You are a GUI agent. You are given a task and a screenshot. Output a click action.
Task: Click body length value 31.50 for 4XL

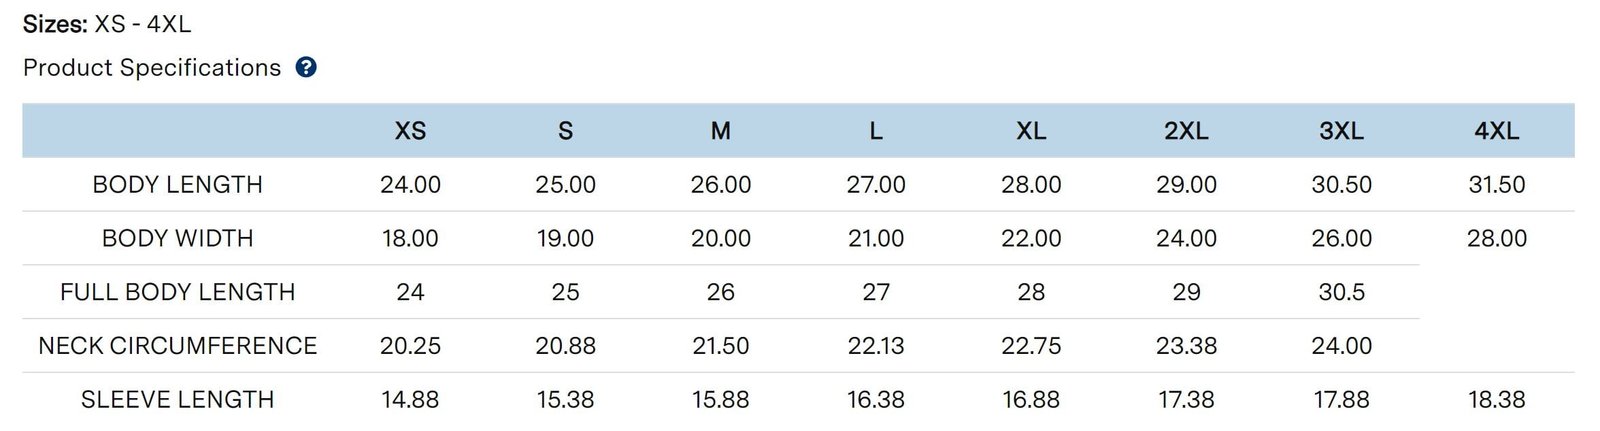click(x=1496, y=185)
